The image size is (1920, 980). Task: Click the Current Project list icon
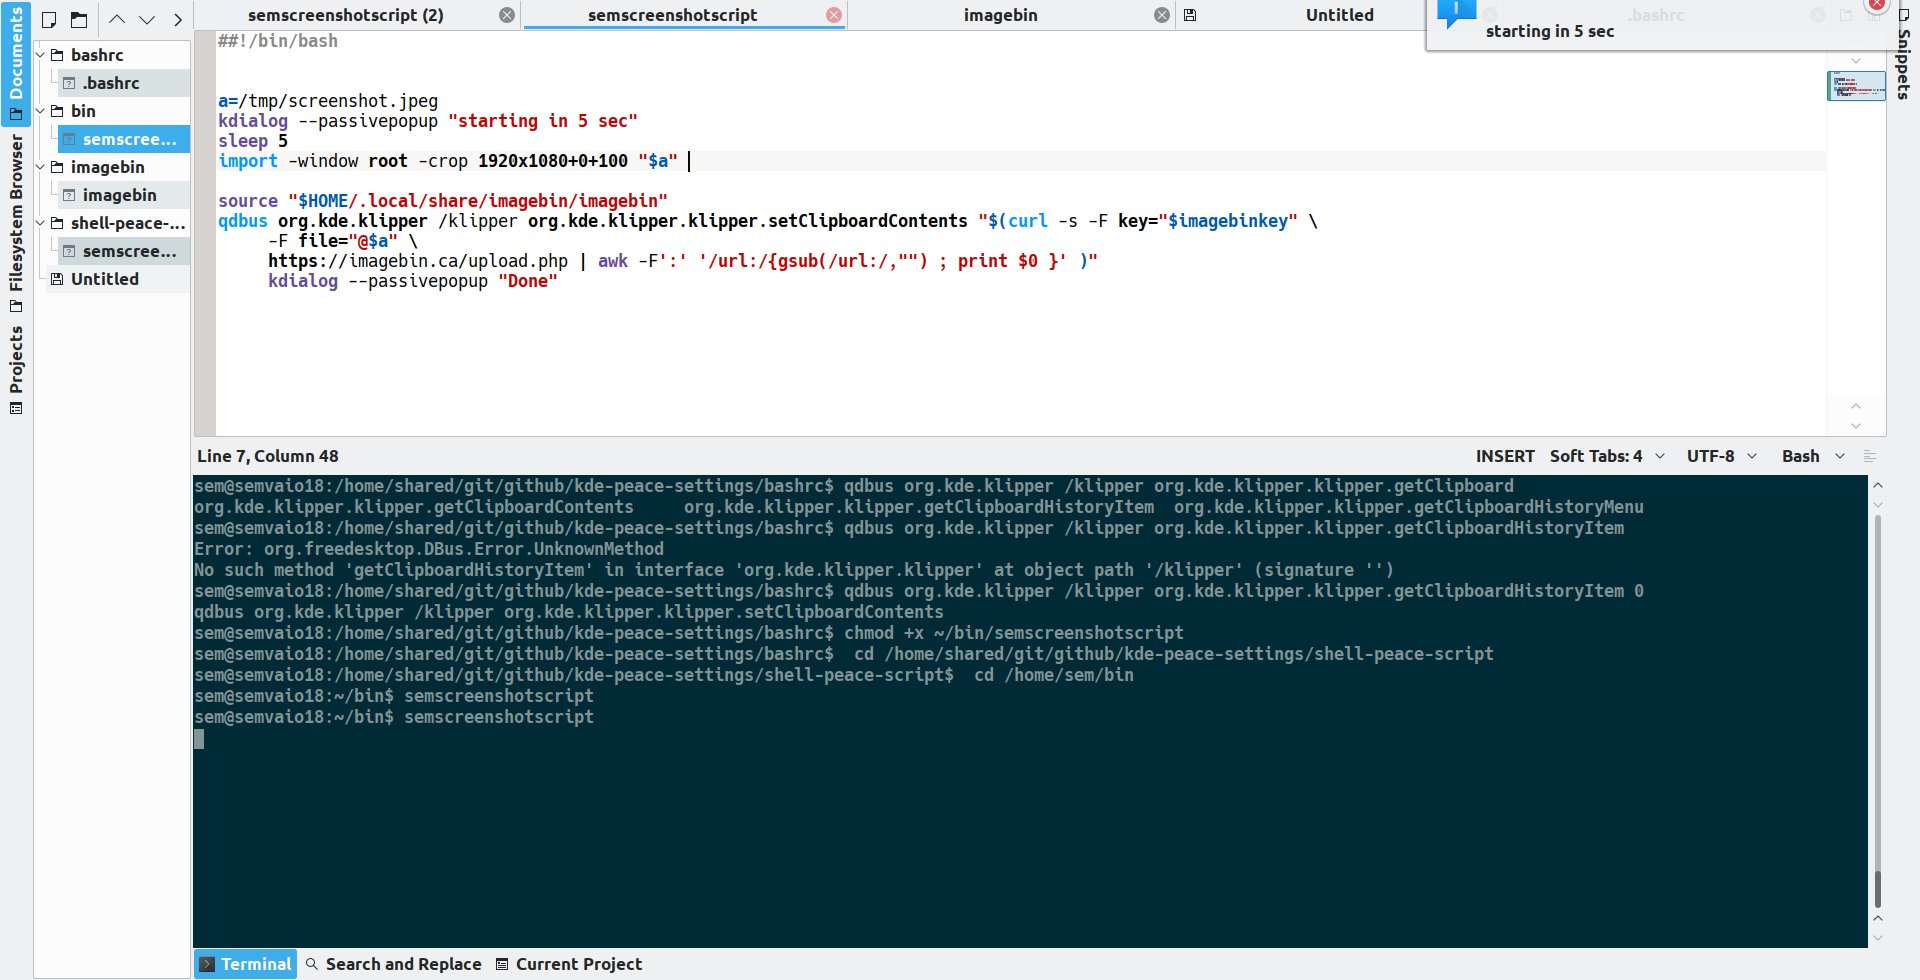(x=502, y=964)
